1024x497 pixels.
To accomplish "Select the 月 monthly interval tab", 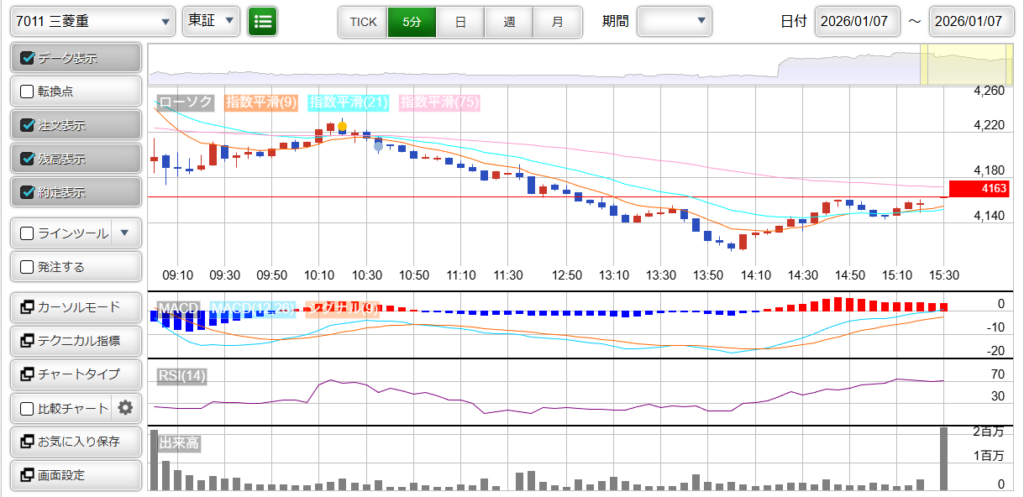I will [x=557, y=21].
